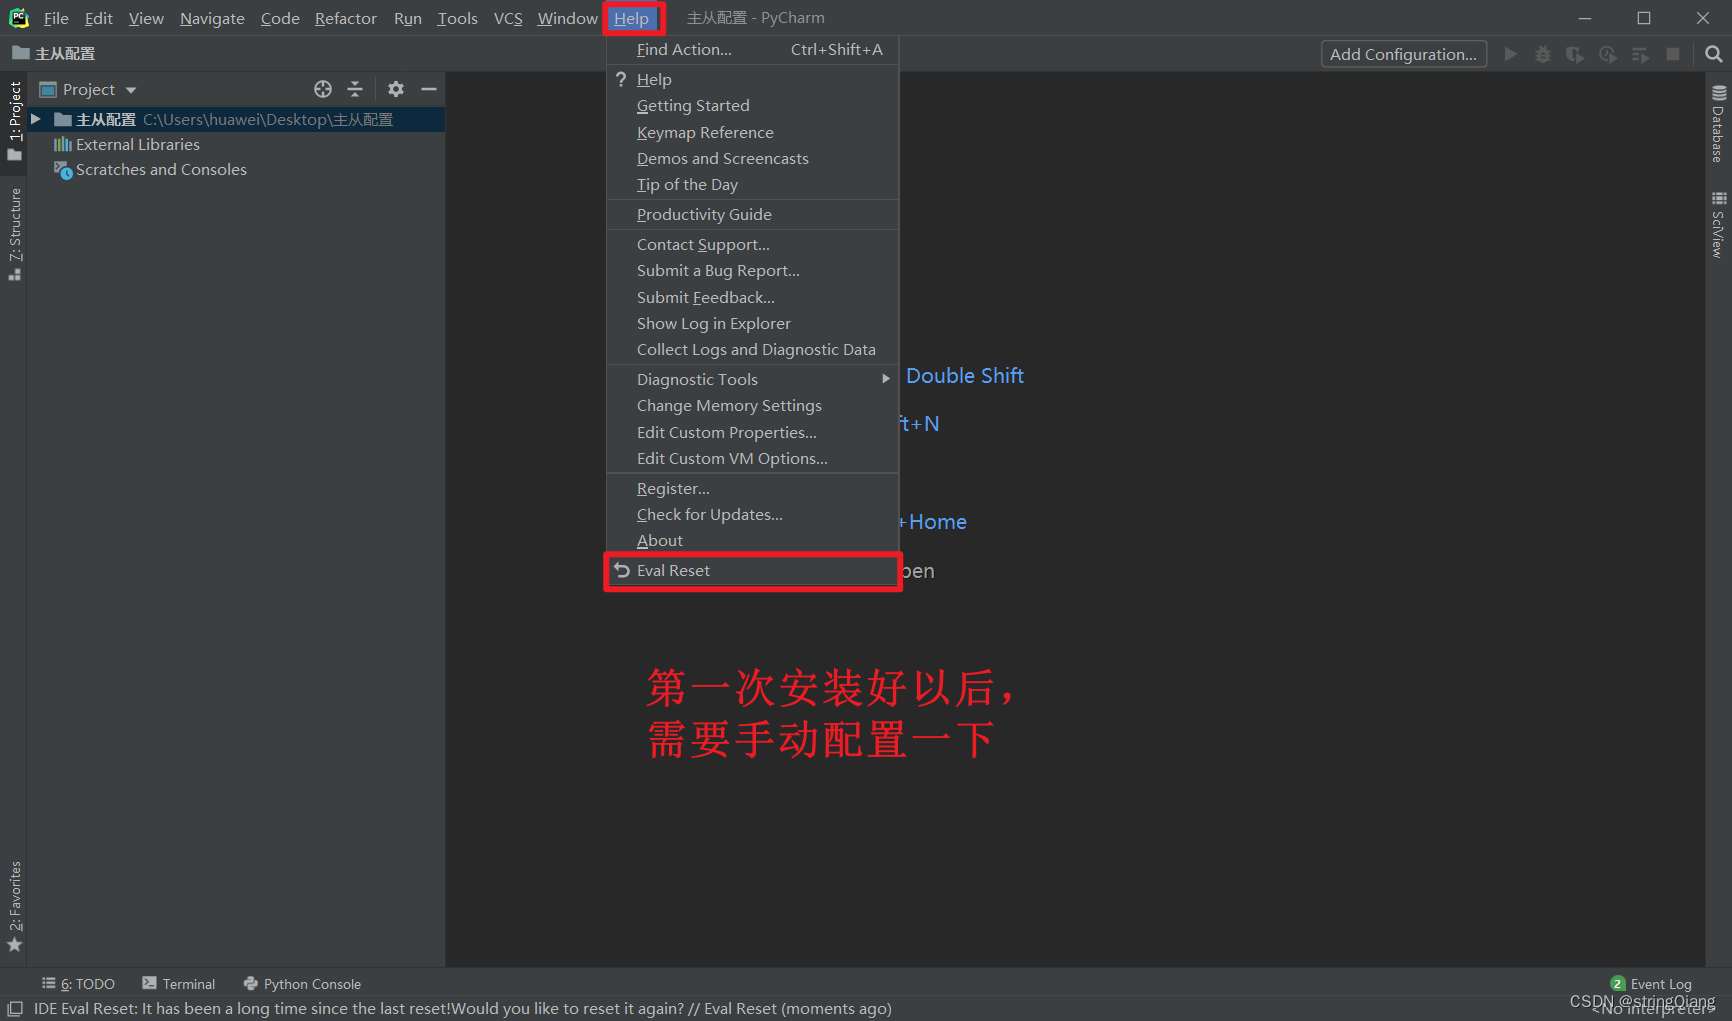Click 主从配置 breadcrumb in navigation bar
The height and width of the screenshot is (1021, 1732).
54,53
